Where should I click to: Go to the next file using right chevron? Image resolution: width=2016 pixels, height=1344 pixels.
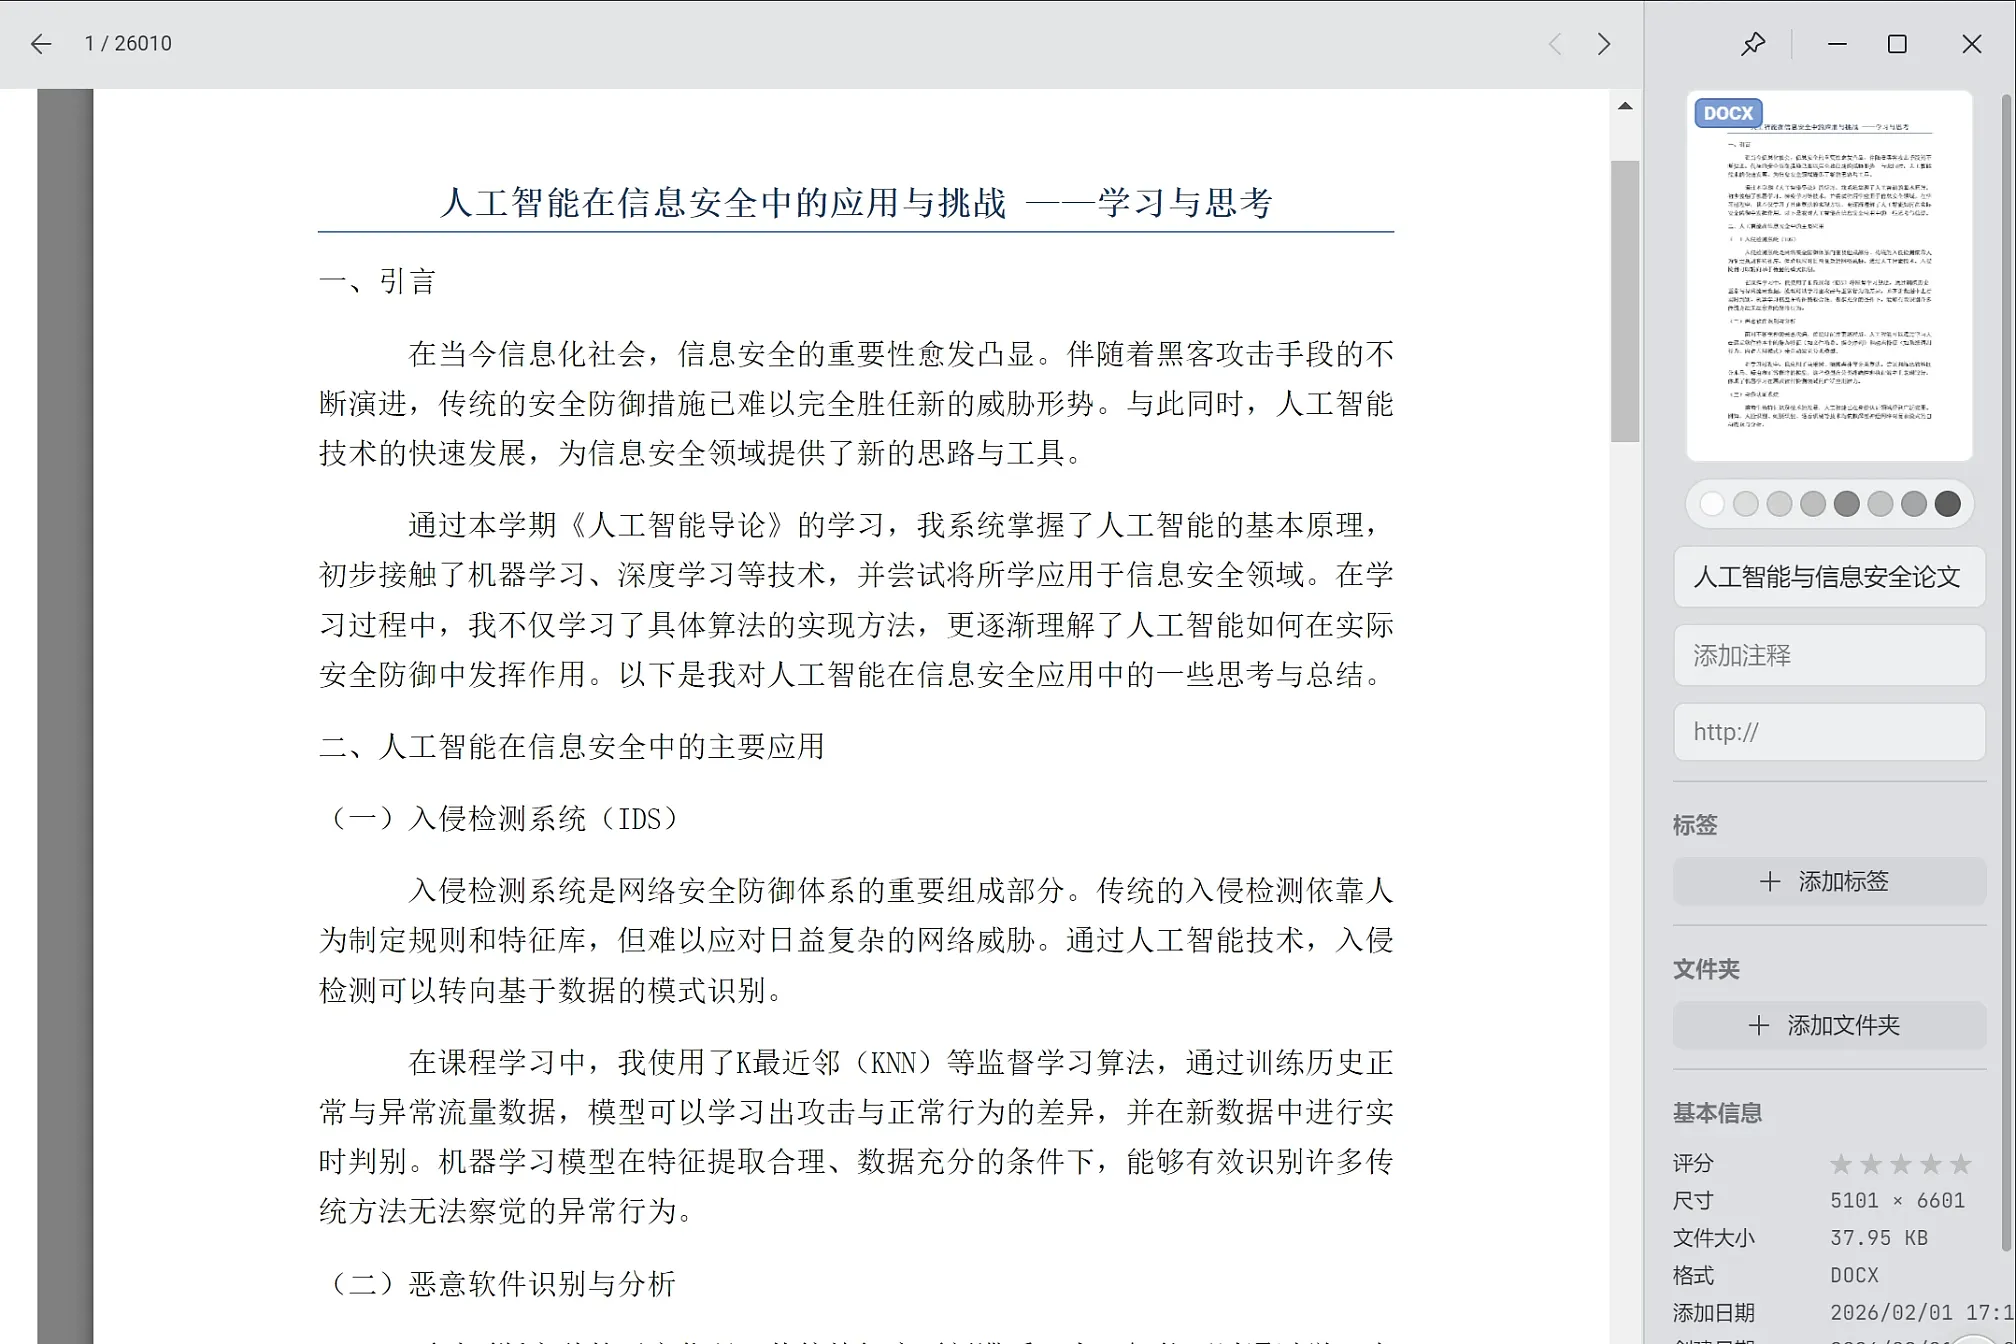[1604, 44]
